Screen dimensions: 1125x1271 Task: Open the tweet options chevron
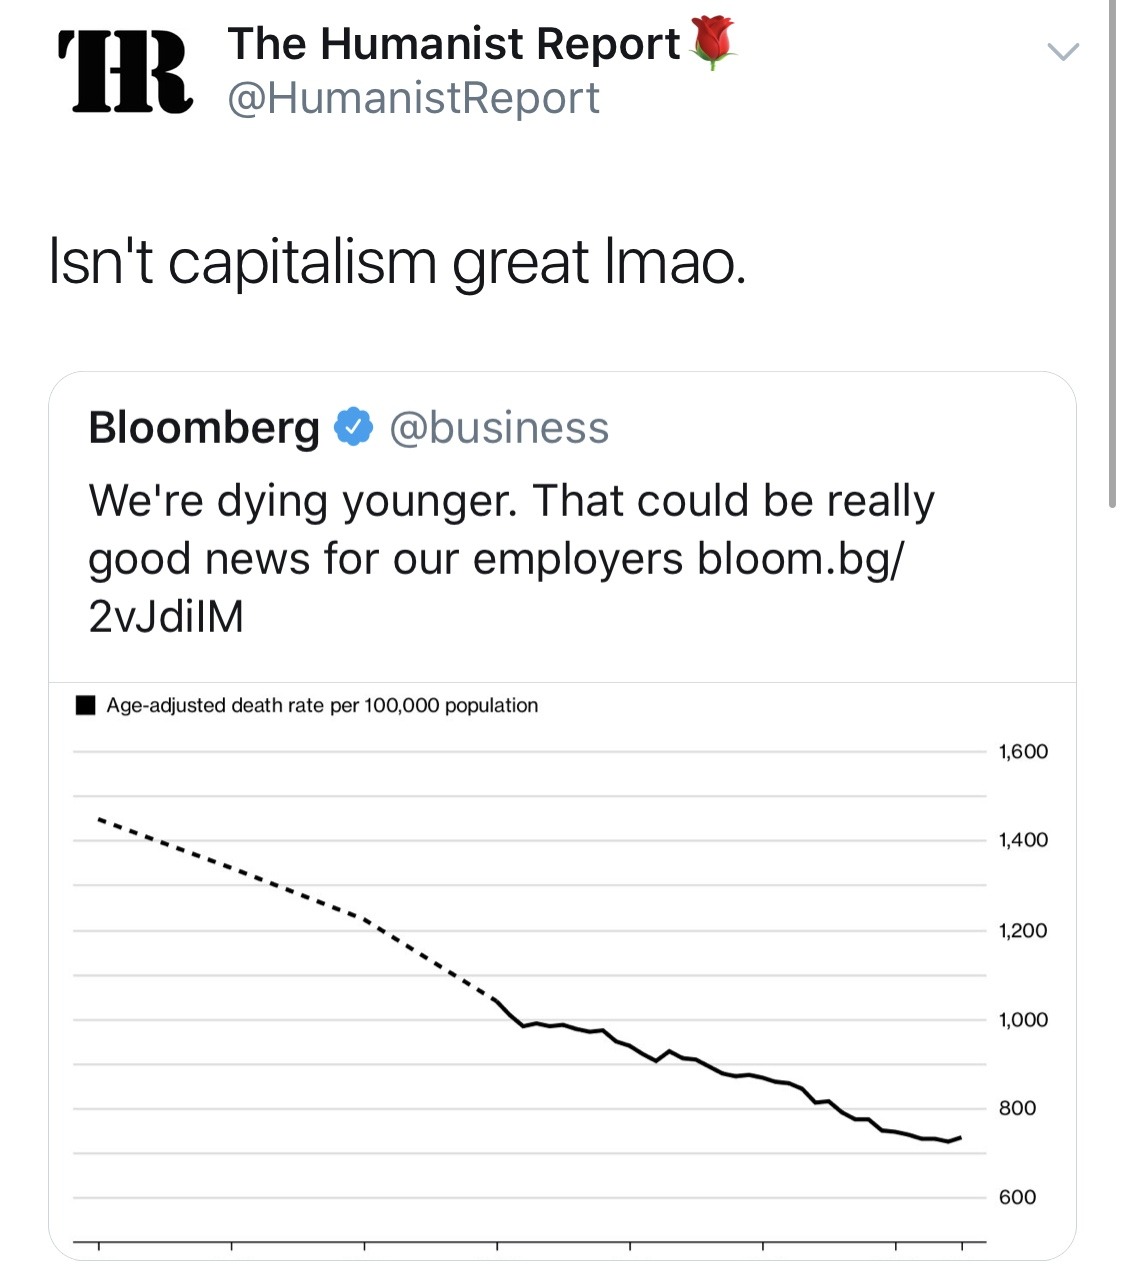pos(1062,51)
